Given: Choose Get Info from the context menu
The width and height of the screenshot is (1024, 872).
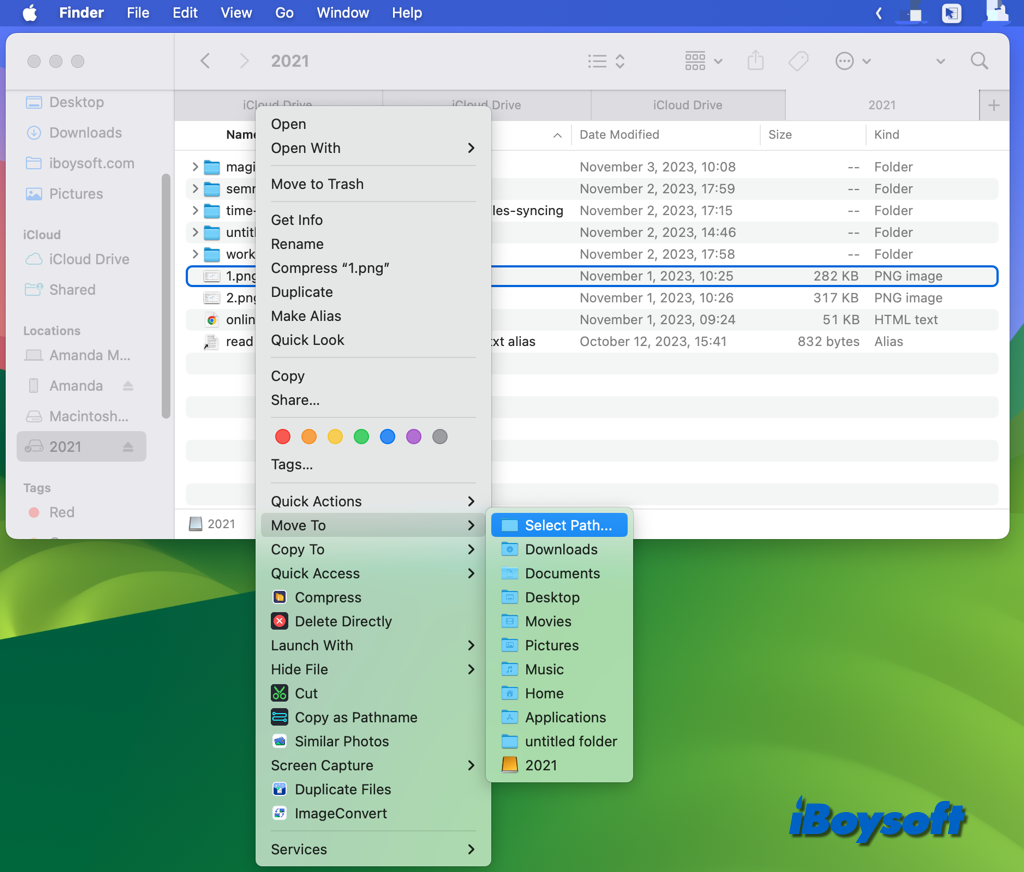Looking at the screenshot, I should (x=295, y=219).
